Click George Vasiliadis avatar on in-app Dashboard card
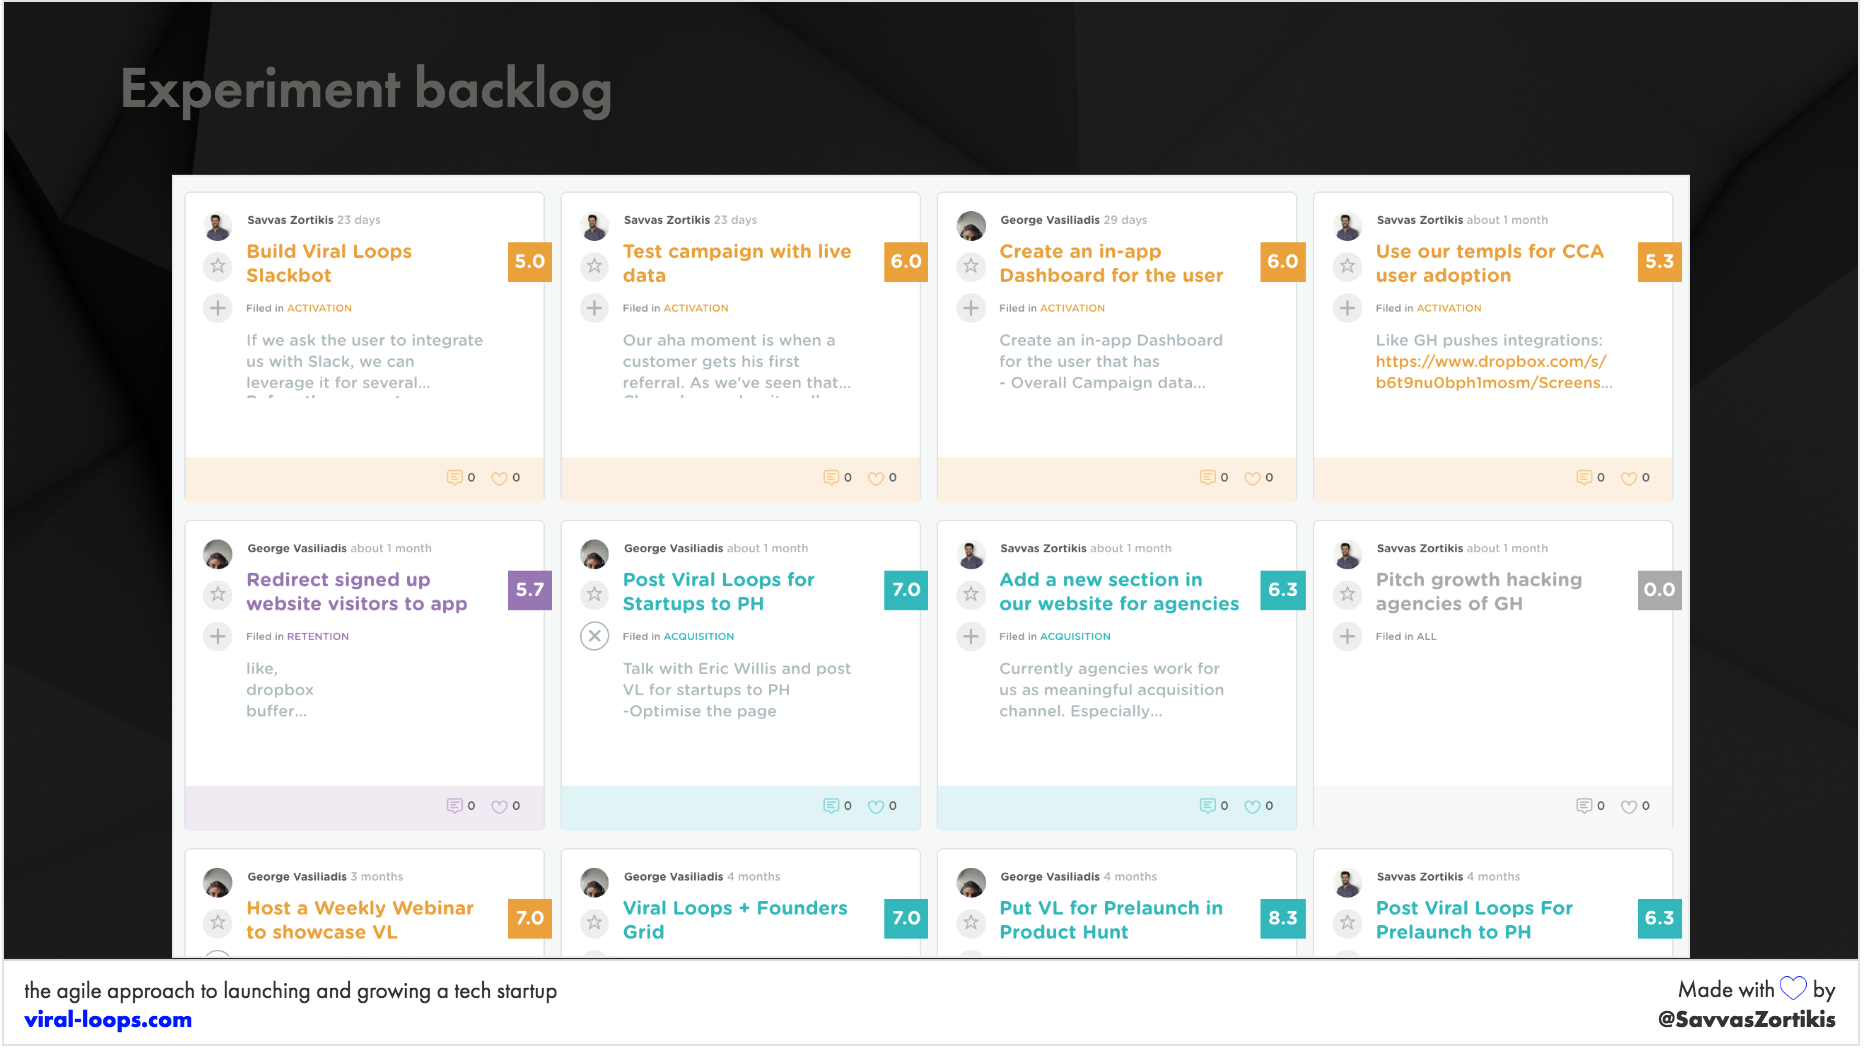Screen dimensions: 1864x1050 click(971, 226)
